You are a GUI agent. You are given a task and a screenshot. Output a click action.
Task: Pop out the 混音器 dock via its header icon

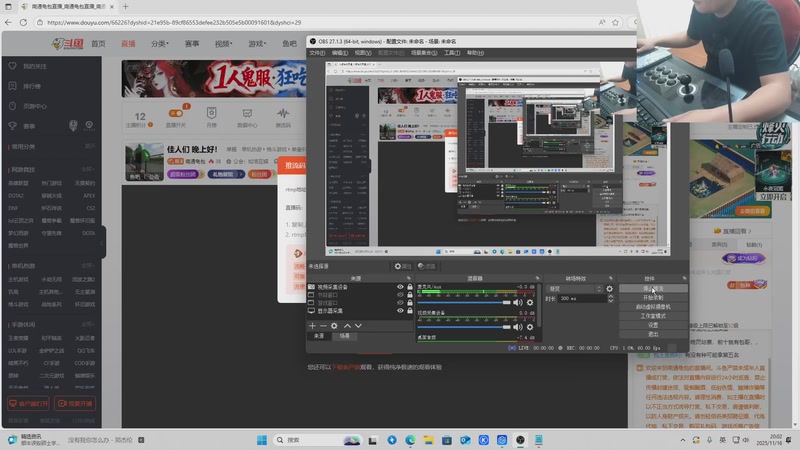tap(537, 278)
